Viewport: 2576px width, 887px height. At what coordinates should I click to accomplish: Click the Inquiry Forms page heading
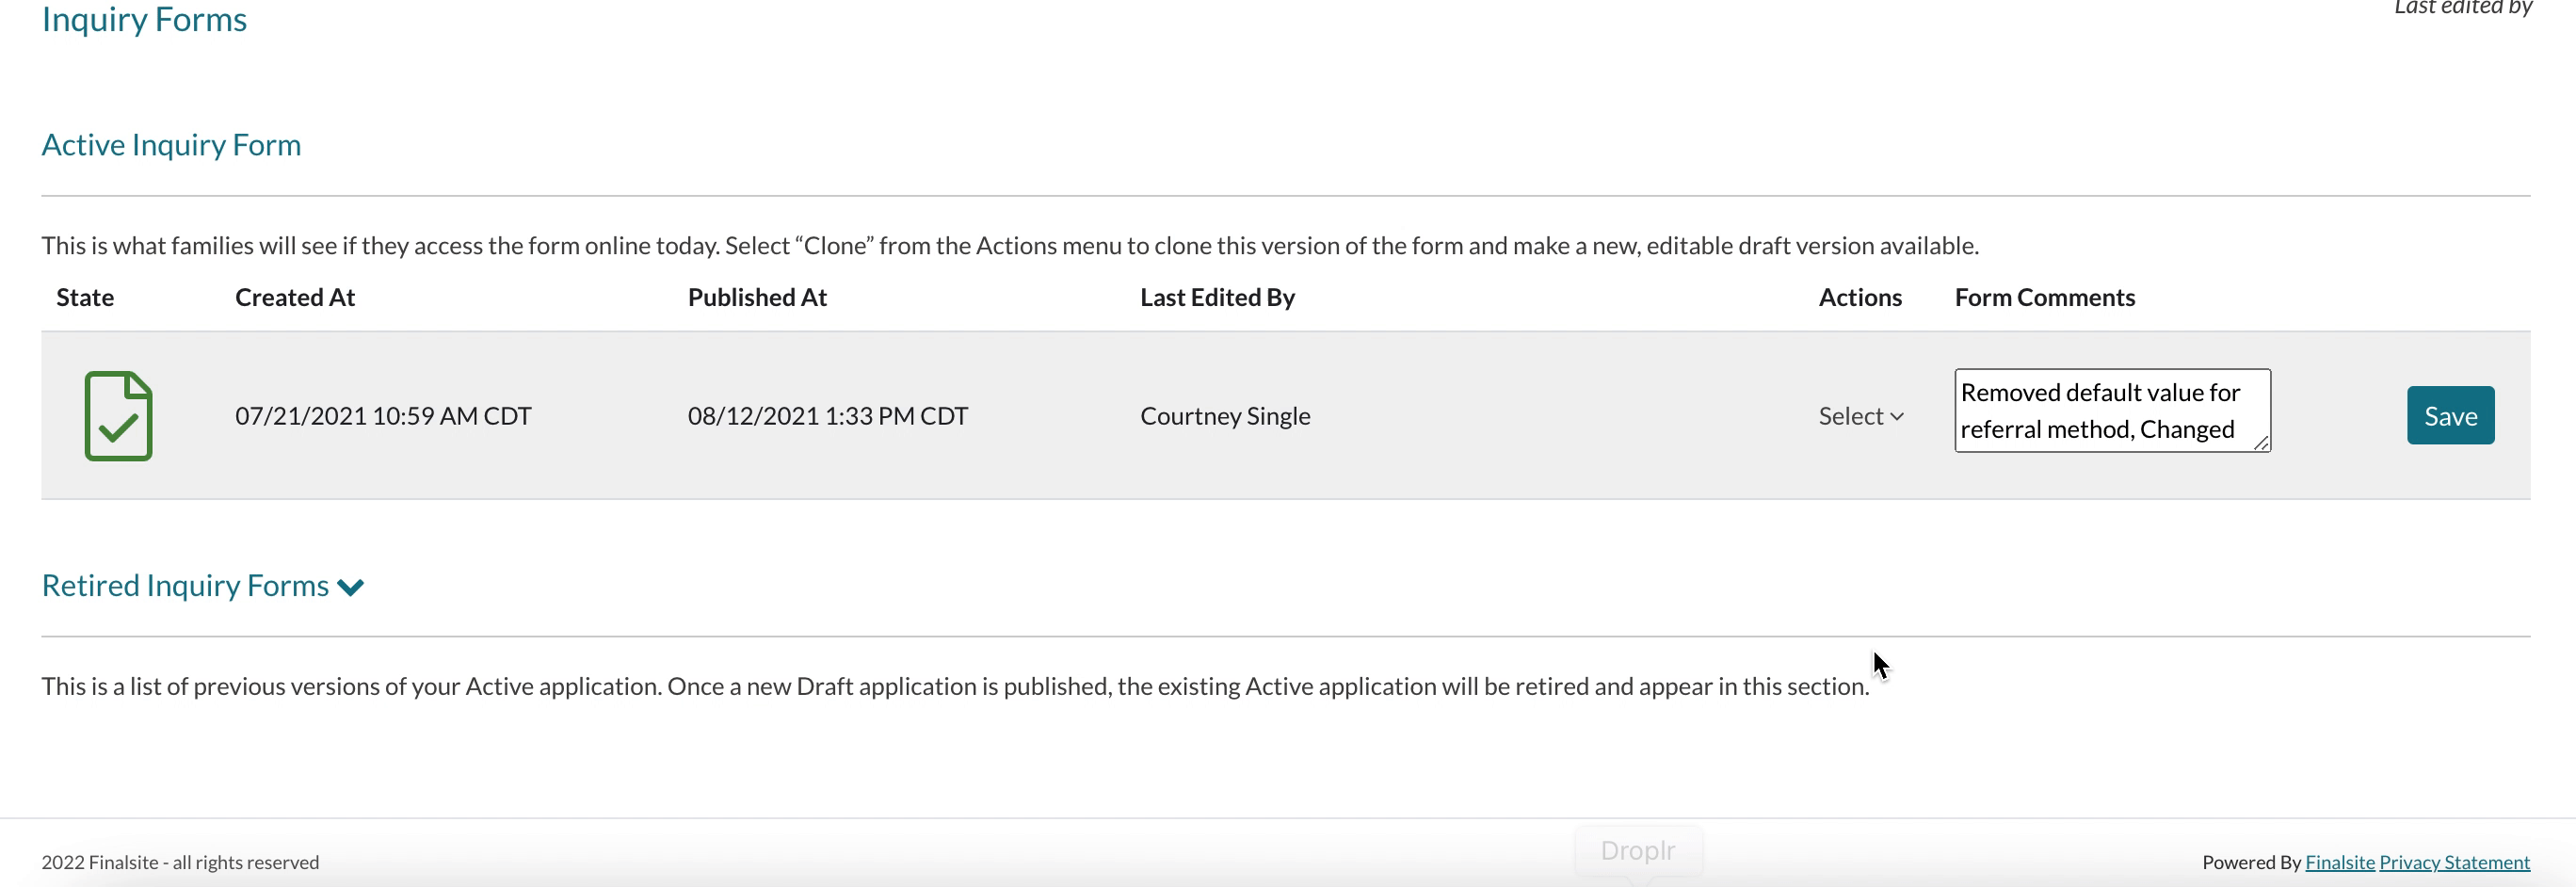(144, 20)
